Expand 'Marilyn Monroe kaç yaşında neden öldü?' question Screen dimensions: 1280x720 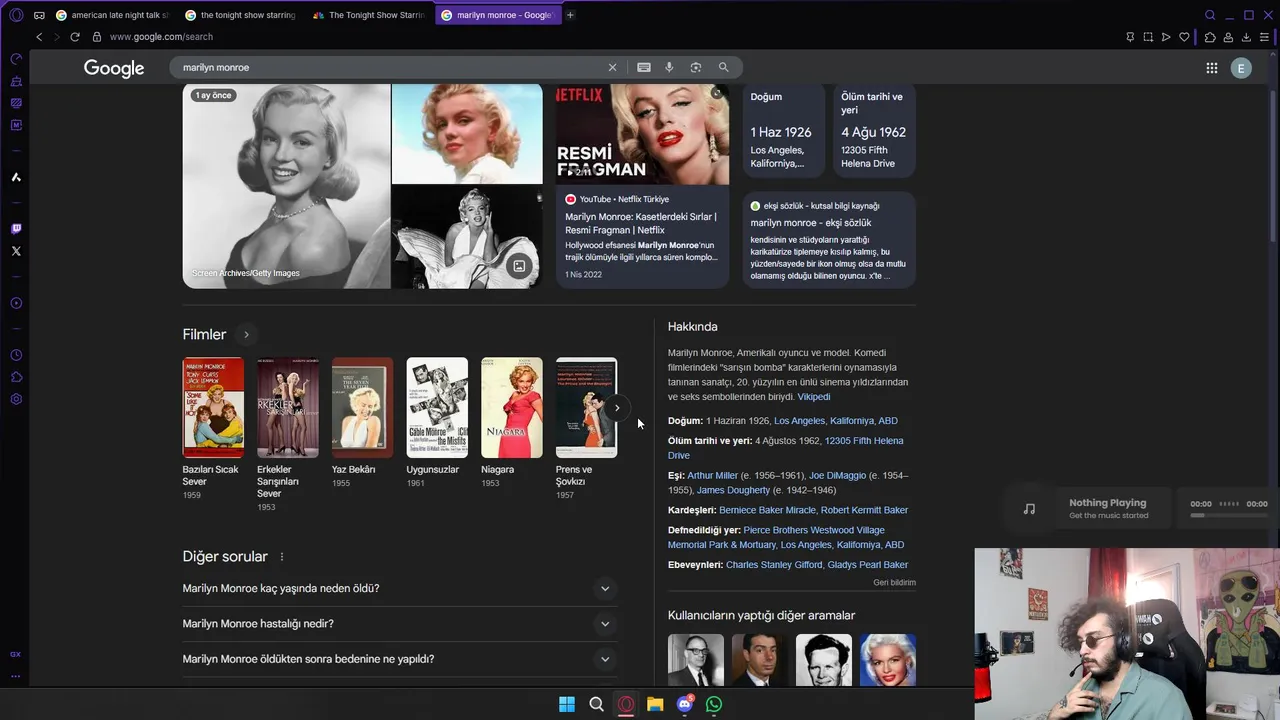[400, 588]
